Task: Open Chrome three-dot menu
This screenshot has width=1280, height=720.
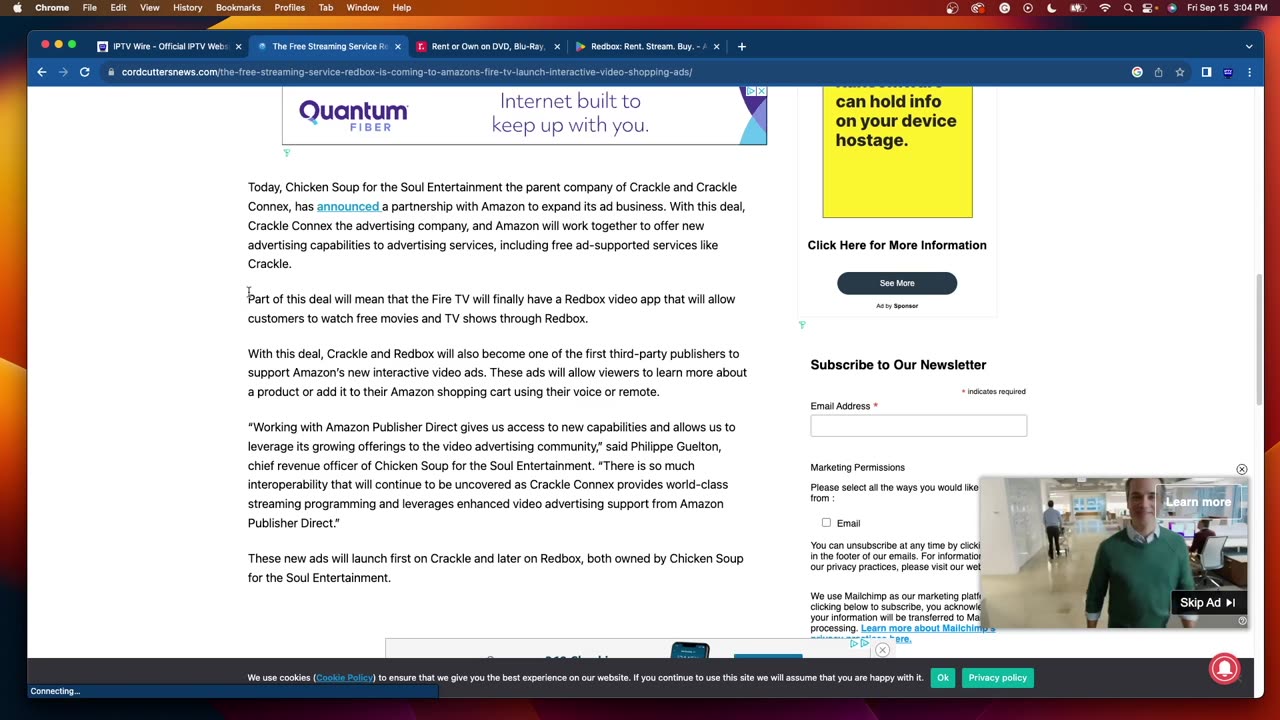Action: [1249, 72]
